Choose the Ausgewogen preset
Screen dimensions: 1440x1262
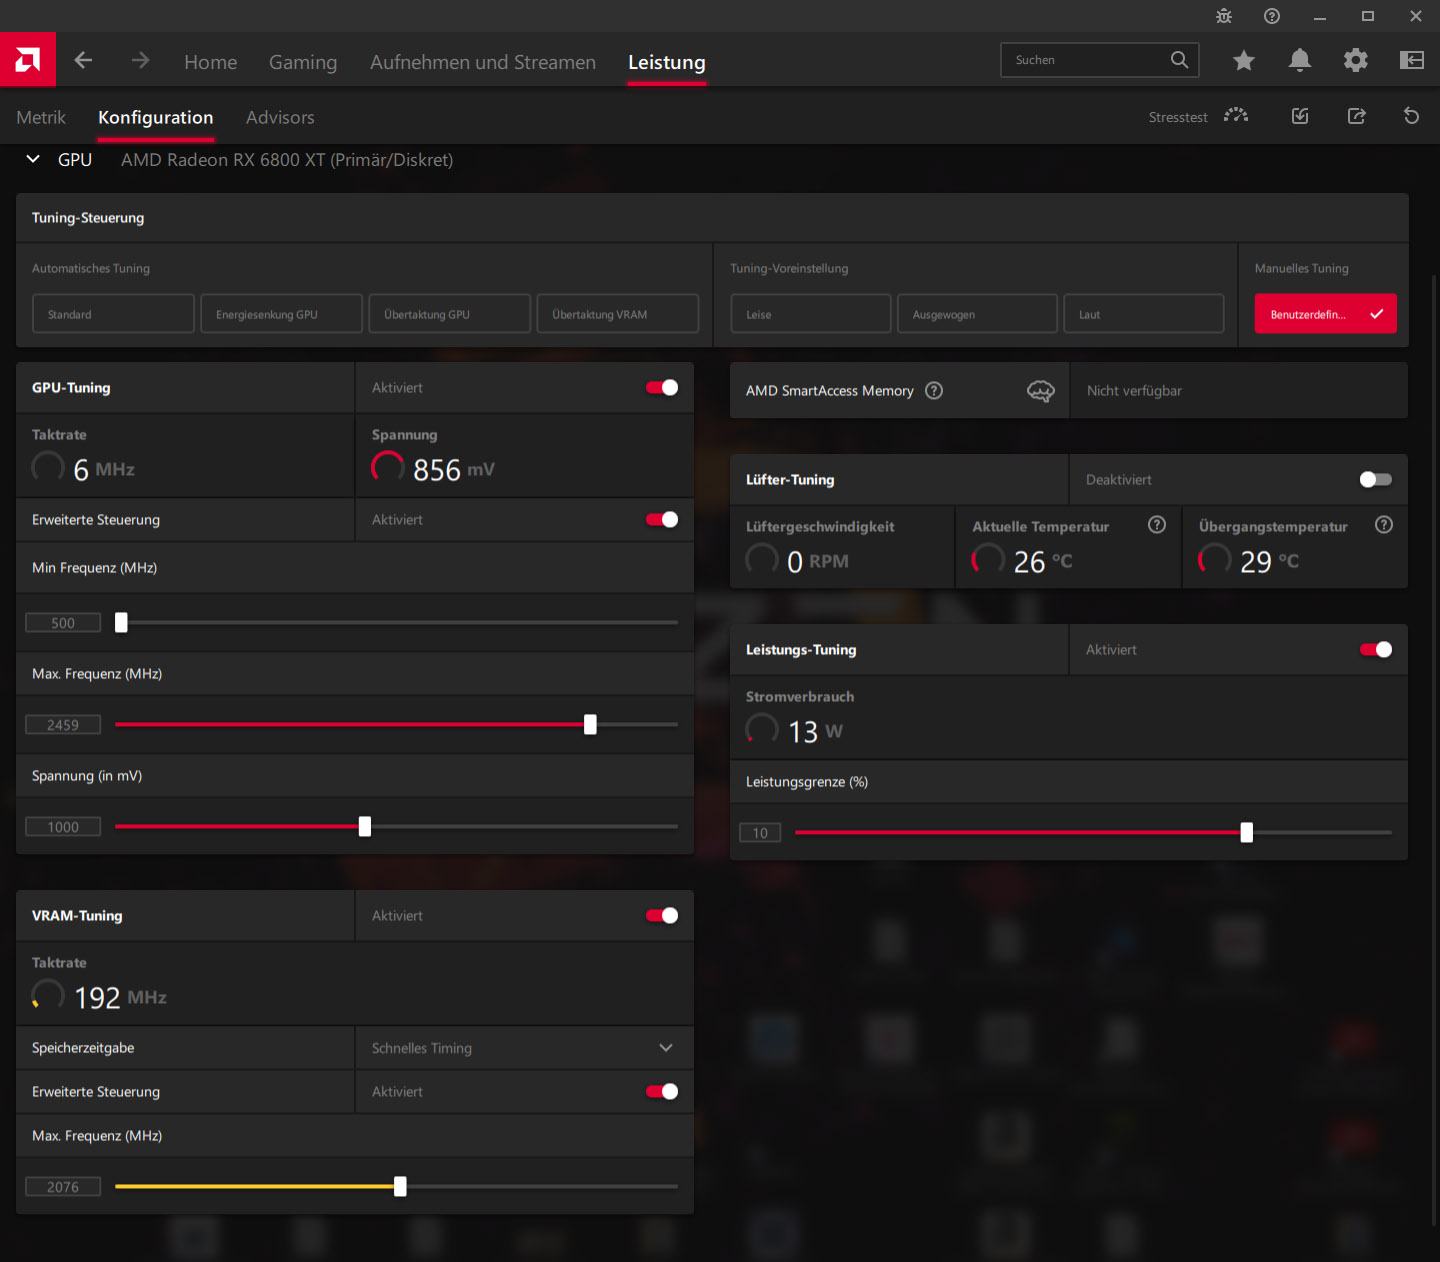click(x=977, y=314)
